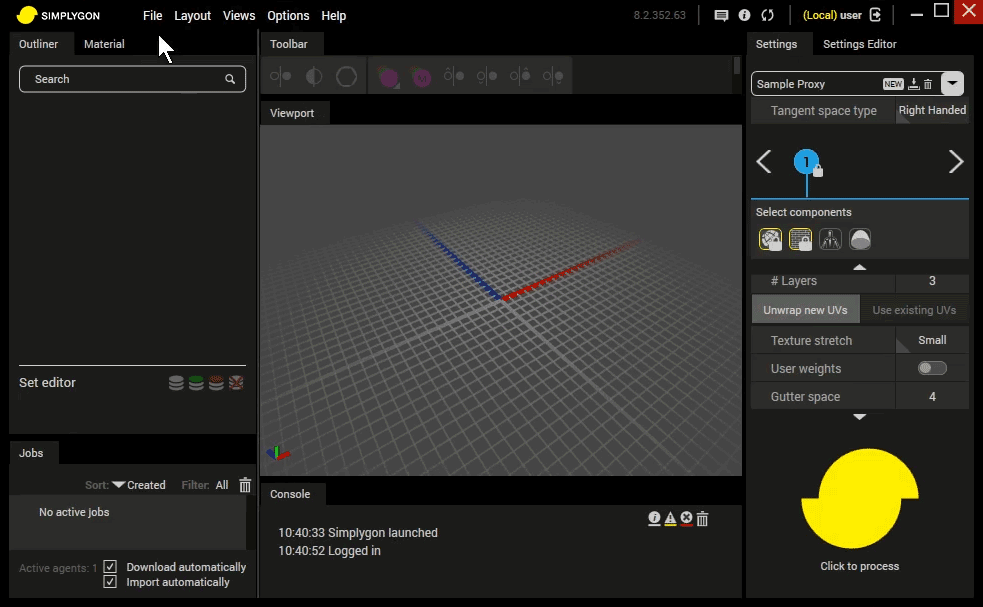Click up triangle above # Layers row
The image size is (983, 607).
pyautogui.click(x=859, y=267)
